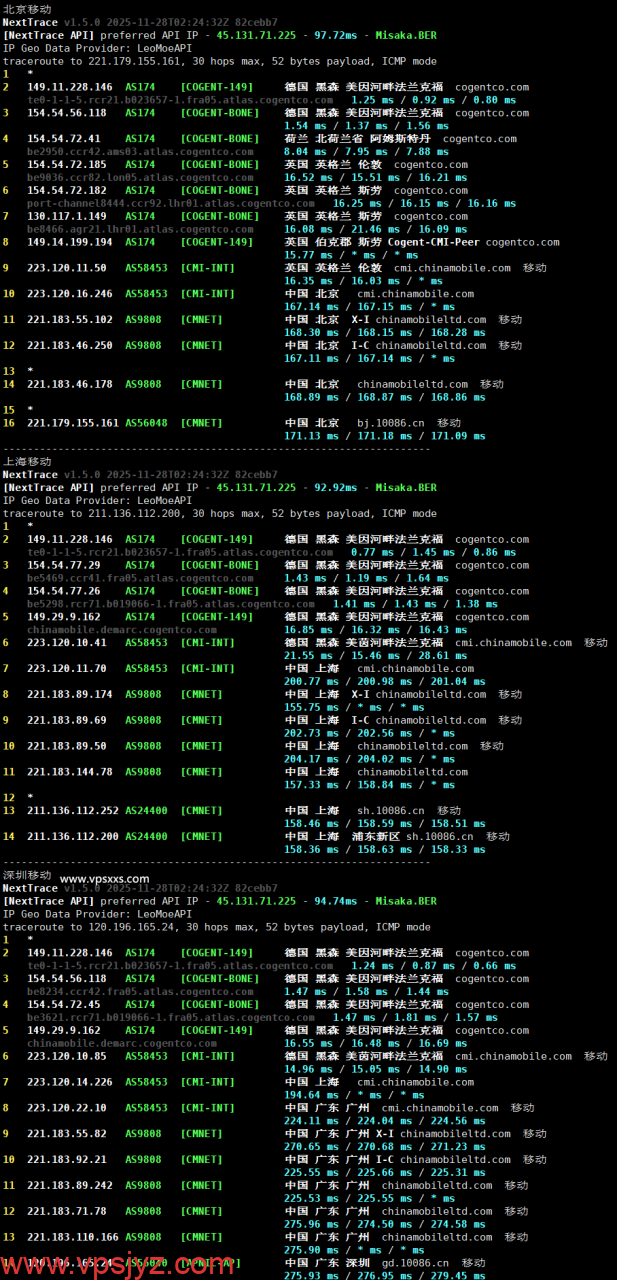The image size is (617, 1280).
Task: Click hop IP 221.183.89.174
Action: [70, 694]
